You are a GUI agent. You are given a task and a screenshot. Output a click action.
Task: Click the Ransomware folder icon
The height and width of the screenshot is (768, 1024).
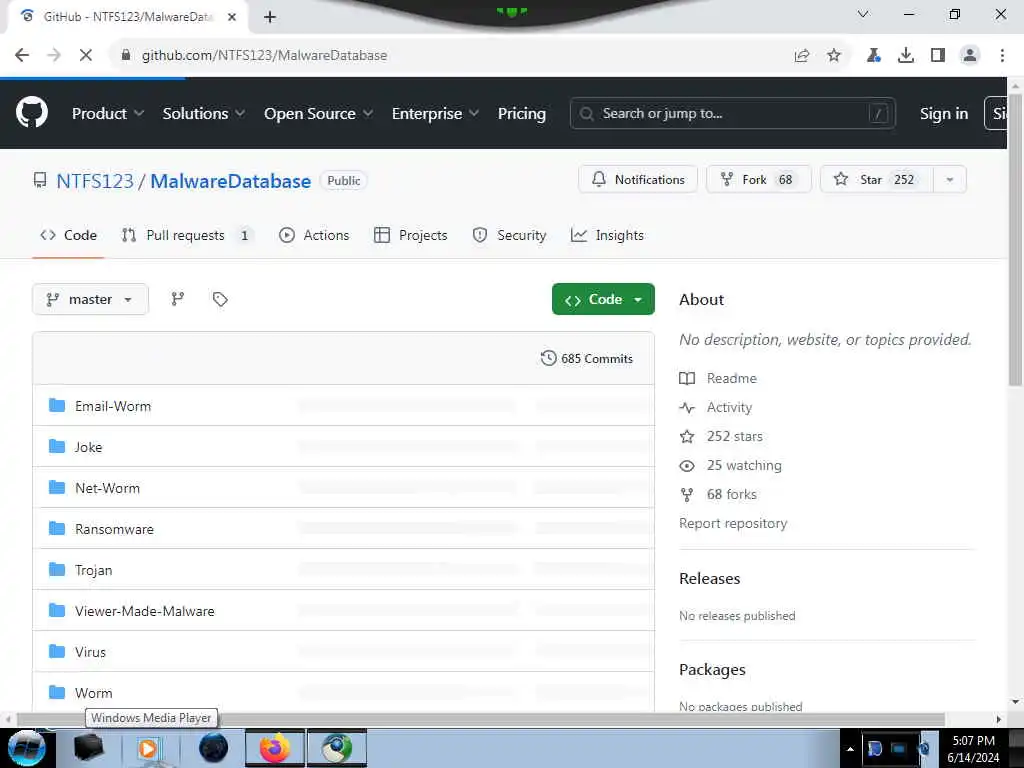pos(57,528)
